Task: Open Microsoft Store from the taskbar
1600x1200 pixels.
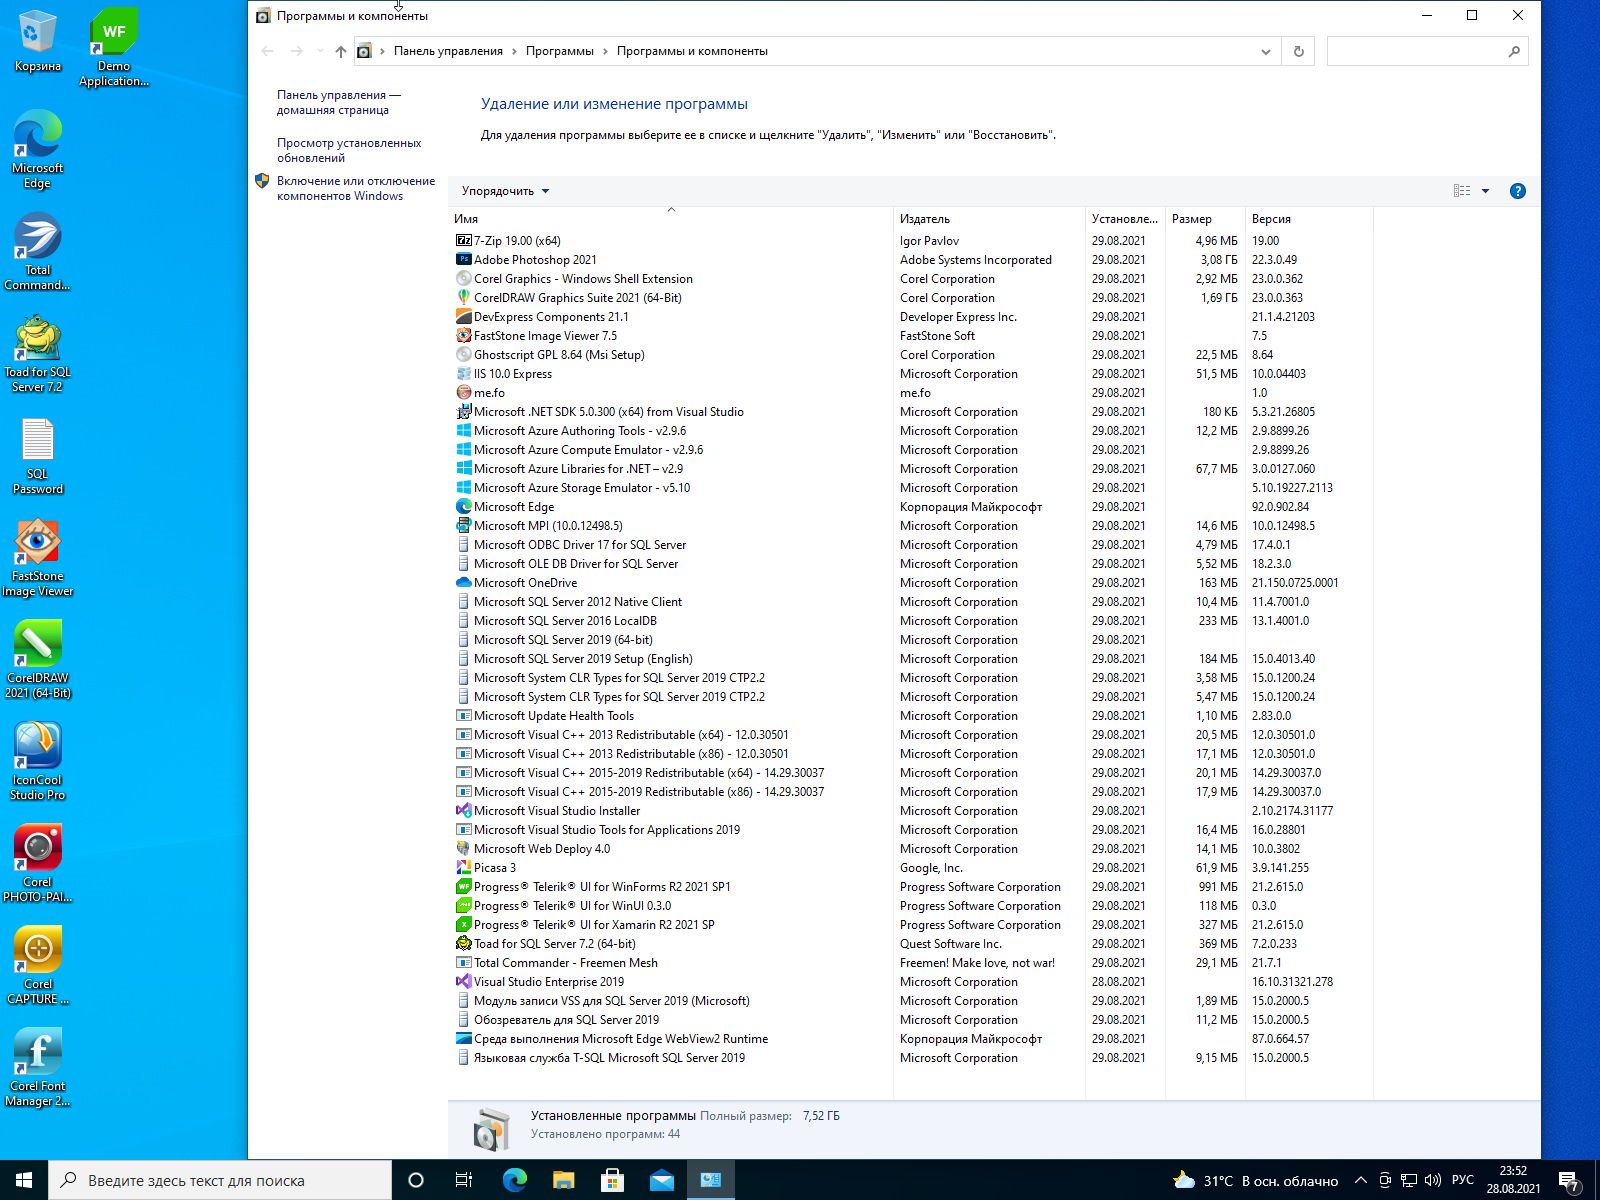Action: point(612,1180)
